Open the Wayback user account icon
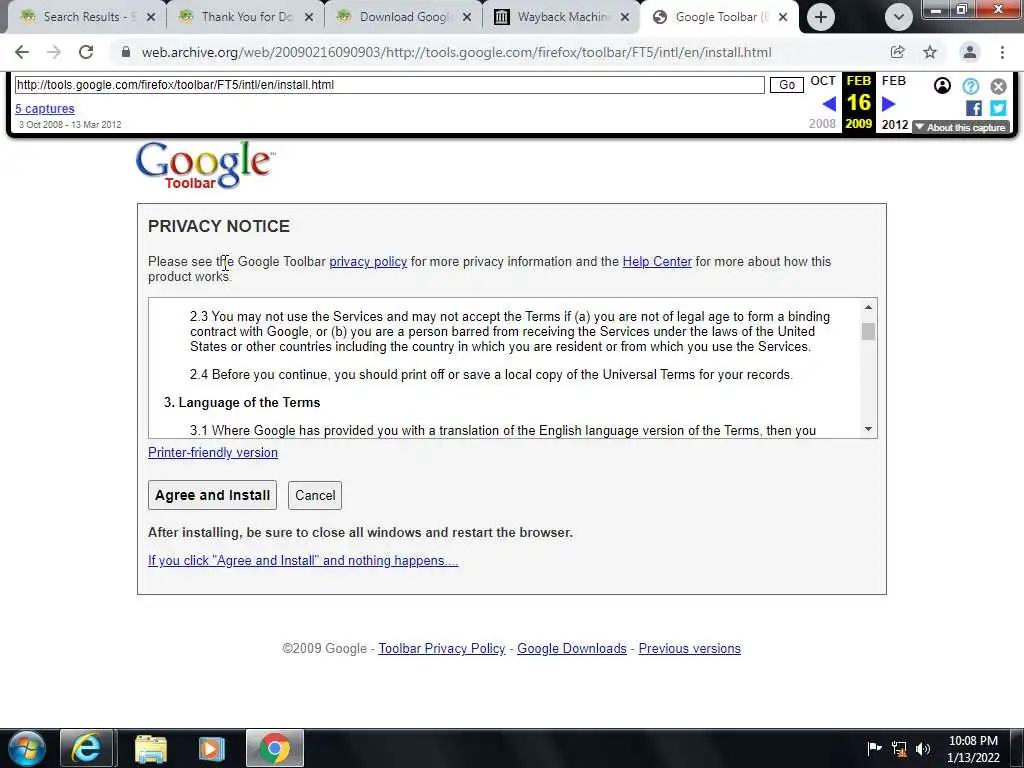Image resolution: width=1024 pixels, height=768 pixels. [942, 86]
